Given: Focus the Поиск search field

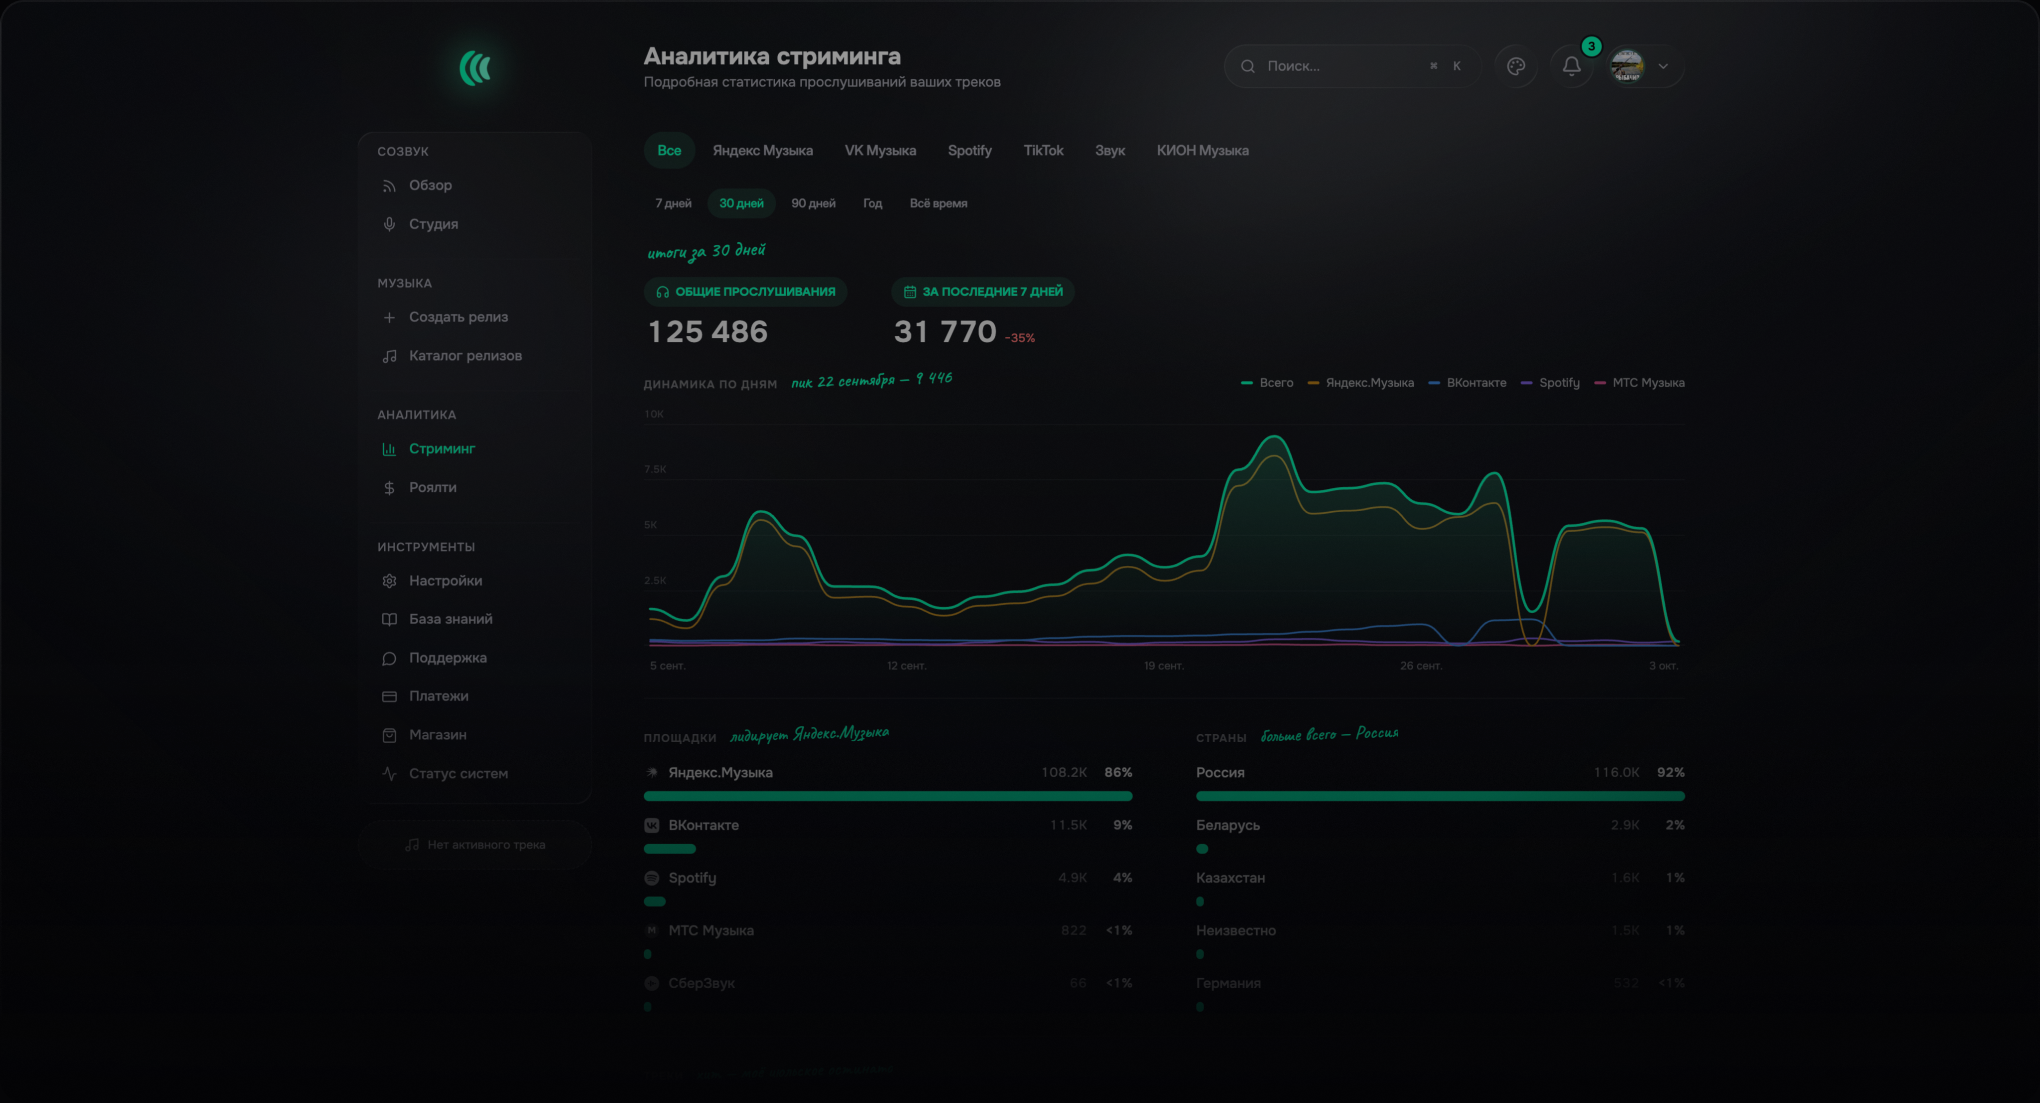Looking at the screenshot, I should pyautogui.click(x=1351, y=66).
